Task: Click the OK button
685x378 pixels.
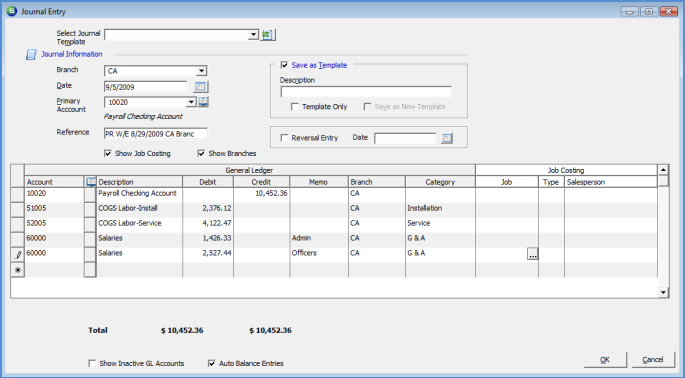Action: (605, 360)
